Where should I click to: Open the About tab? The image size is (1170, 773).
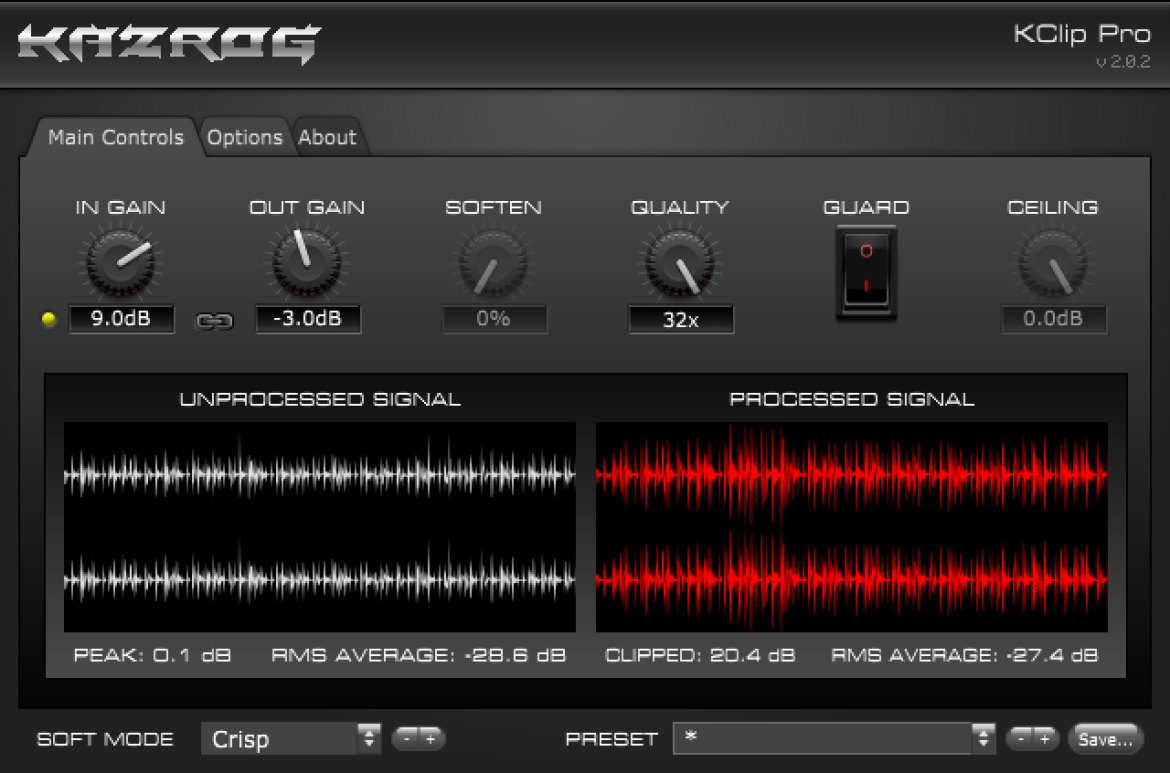328,137
